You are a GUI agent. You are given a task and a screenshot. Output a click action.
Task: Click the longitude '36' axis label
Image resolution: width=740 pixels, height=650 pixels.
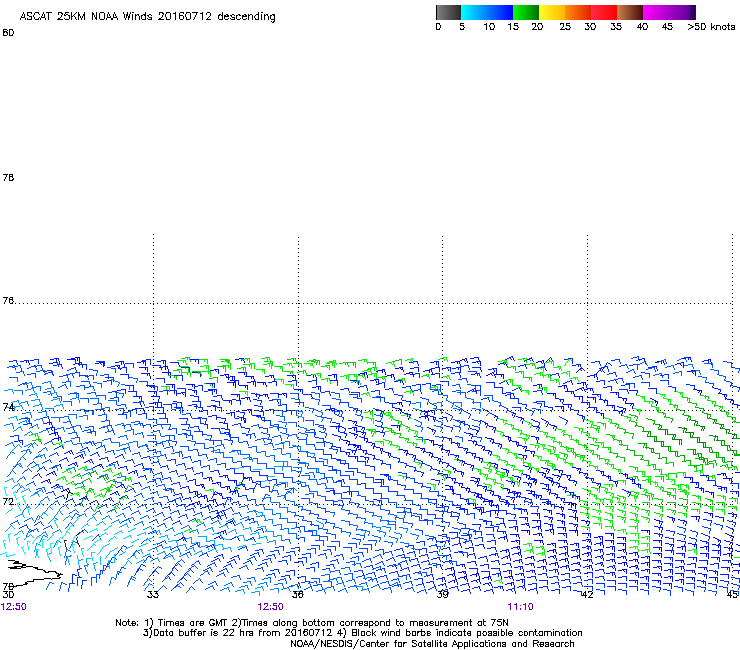tap(297, 594)
